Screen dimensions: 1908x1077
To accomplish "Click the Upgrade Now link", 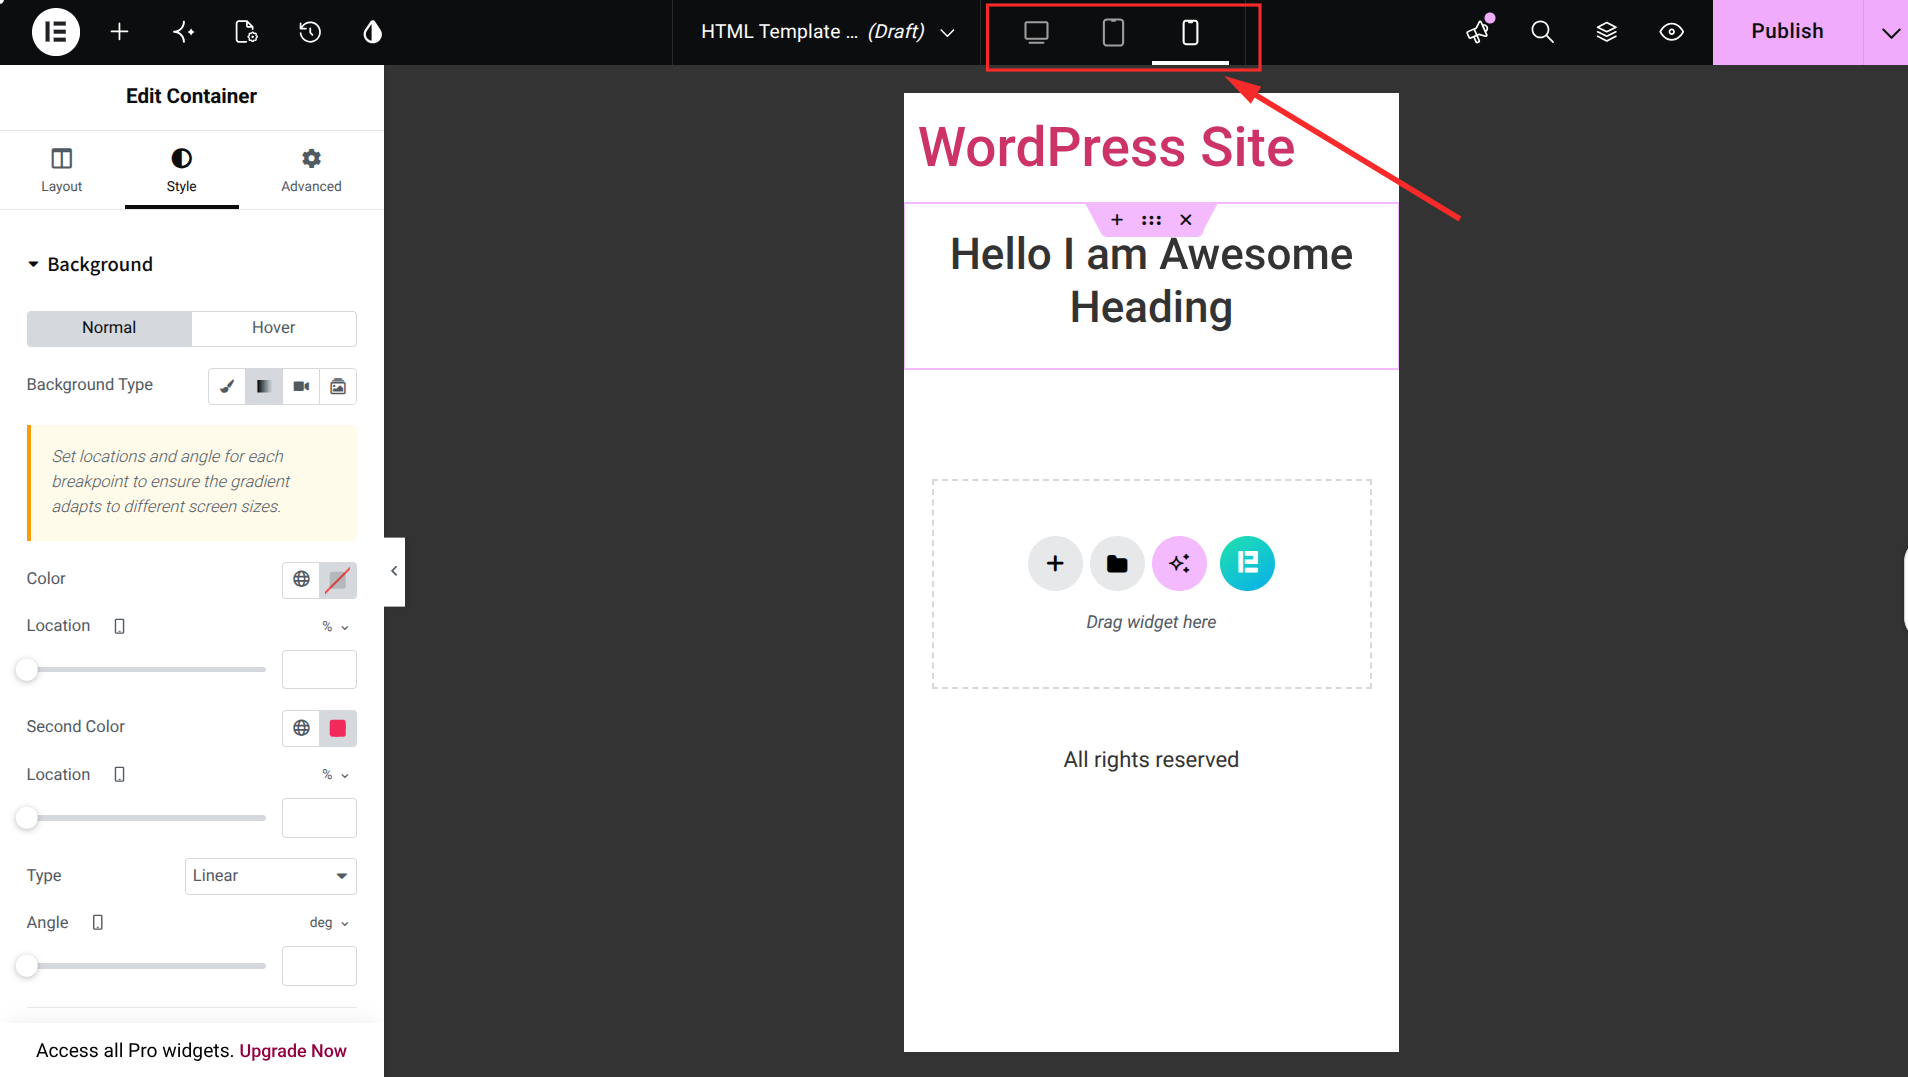I will pyautogui.click(x=293, y=1050).
